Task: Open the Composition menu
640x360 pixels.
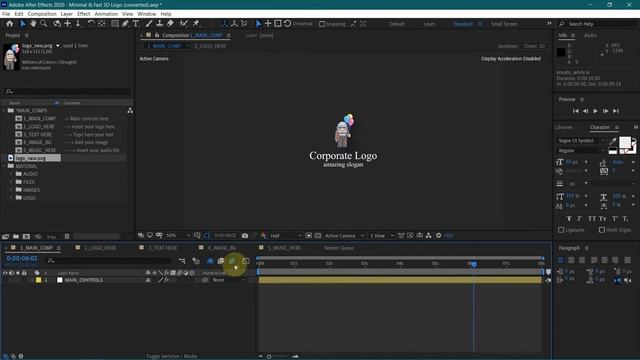Action: (42, 14)
